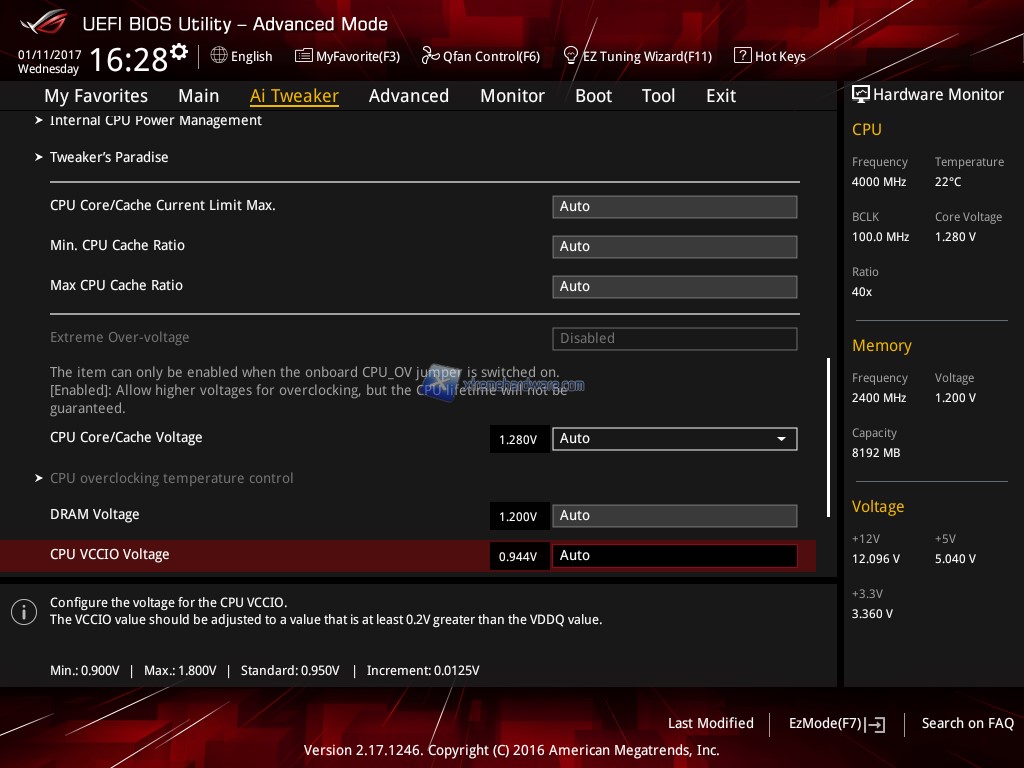Open Qfan Control via fan icon
This screenshot has width=1024, height=768.
[x=430, y=56]
